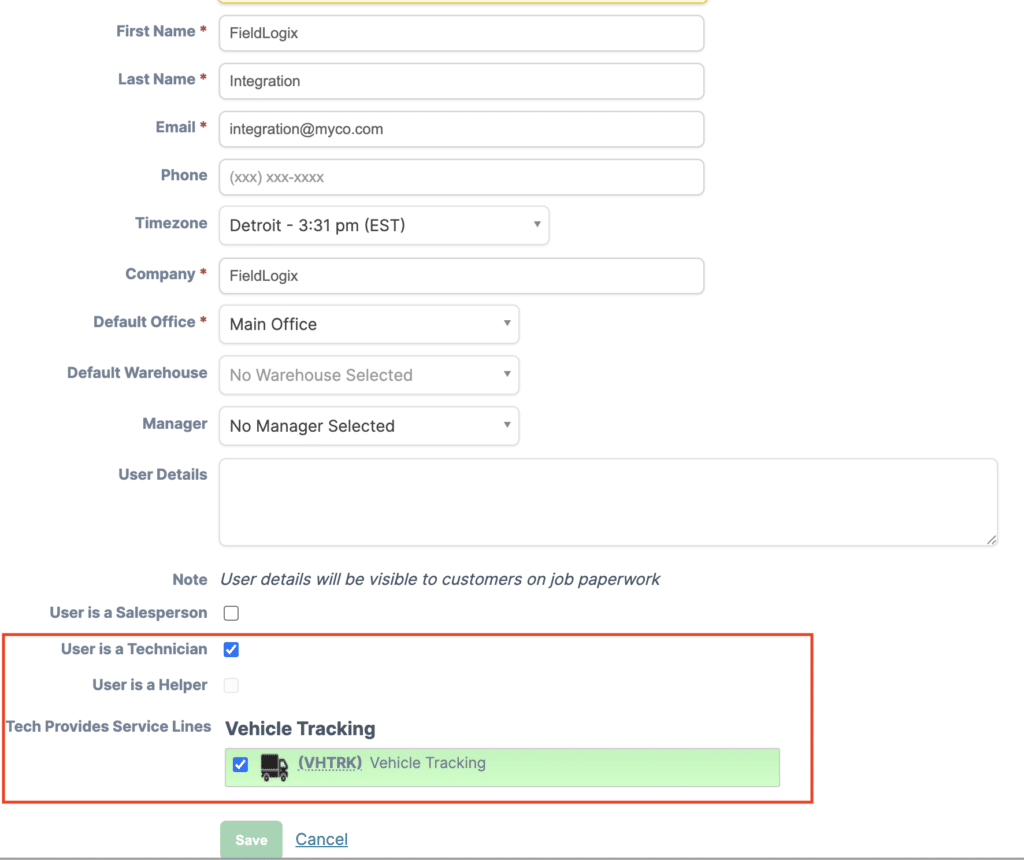Click into the First Name field
The image size is (1024, 860).
pos(461,33)
